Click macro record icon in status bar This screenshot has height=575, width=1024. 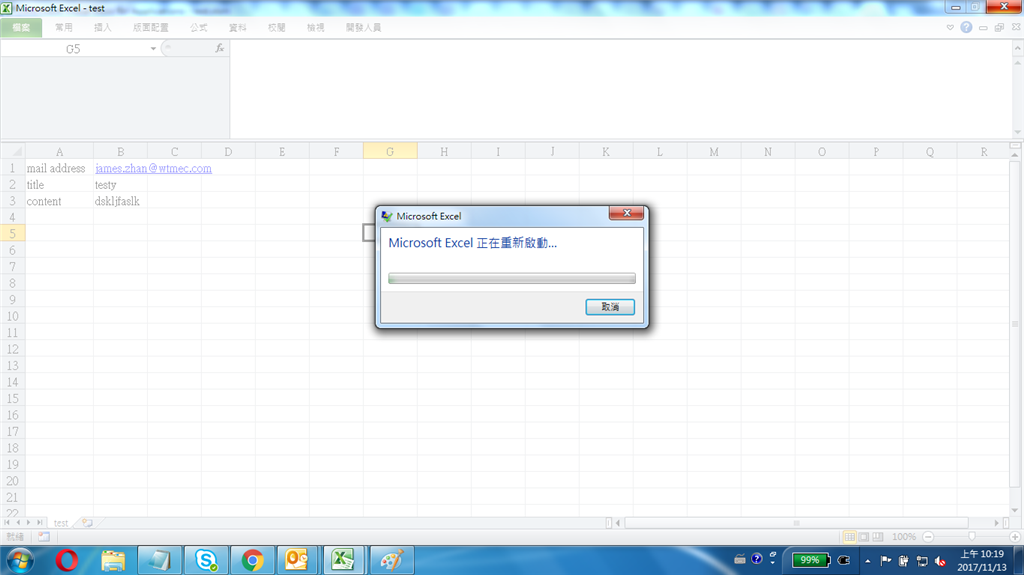click(x=44, y=536)
